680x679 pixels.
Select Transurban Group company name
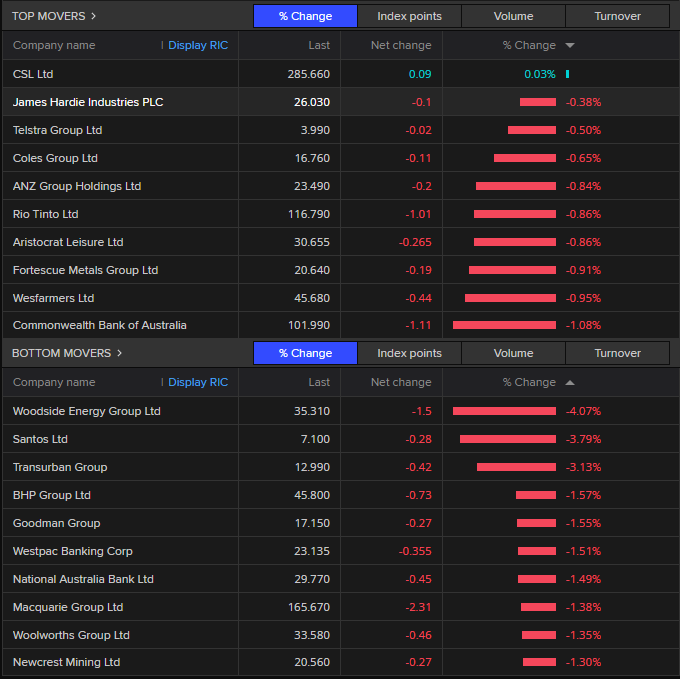click(60, 467)
